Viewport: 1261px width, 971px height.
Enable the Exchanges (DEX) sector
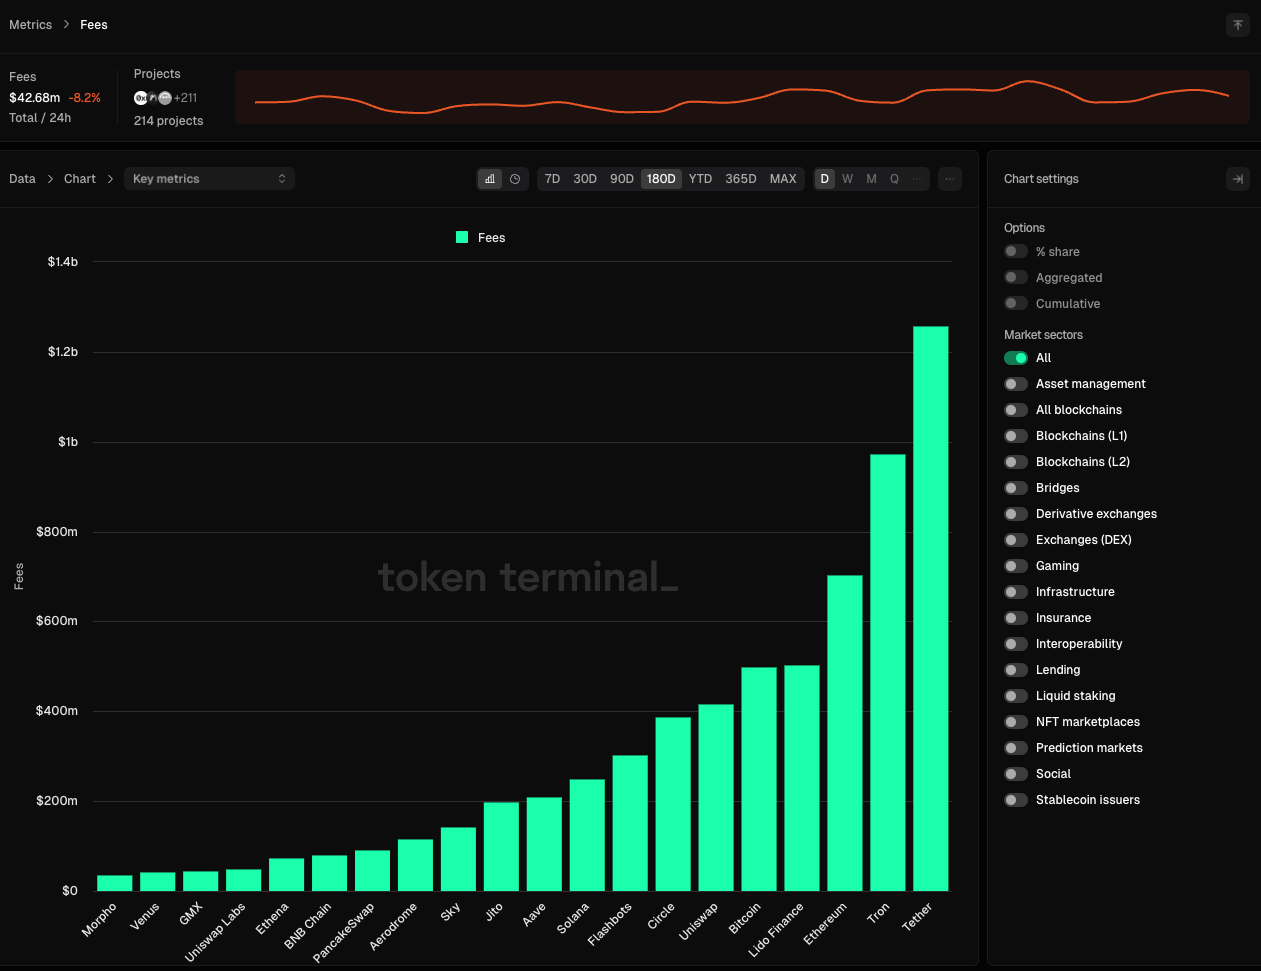[x=1016, y=540]
